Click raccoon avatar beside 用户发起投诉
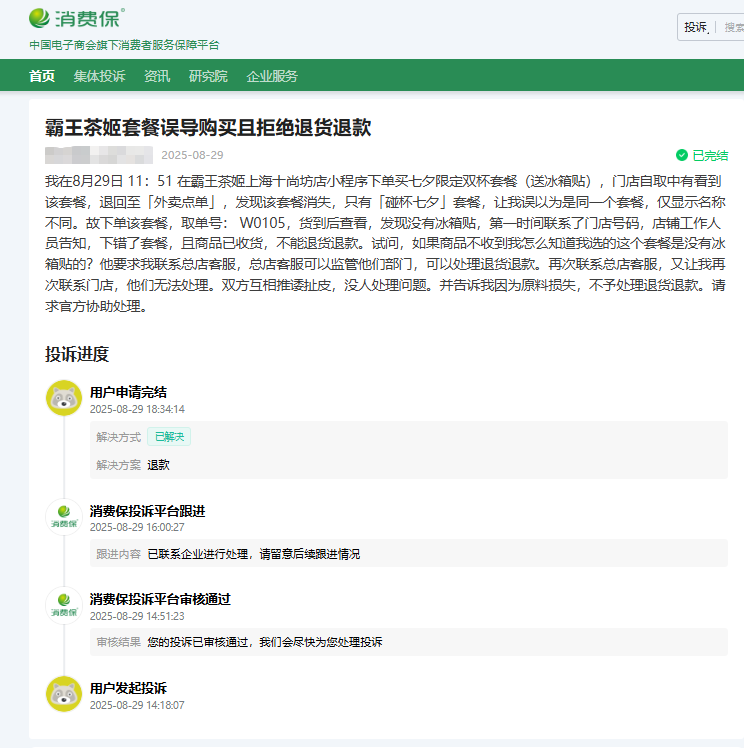 point(64,694)
